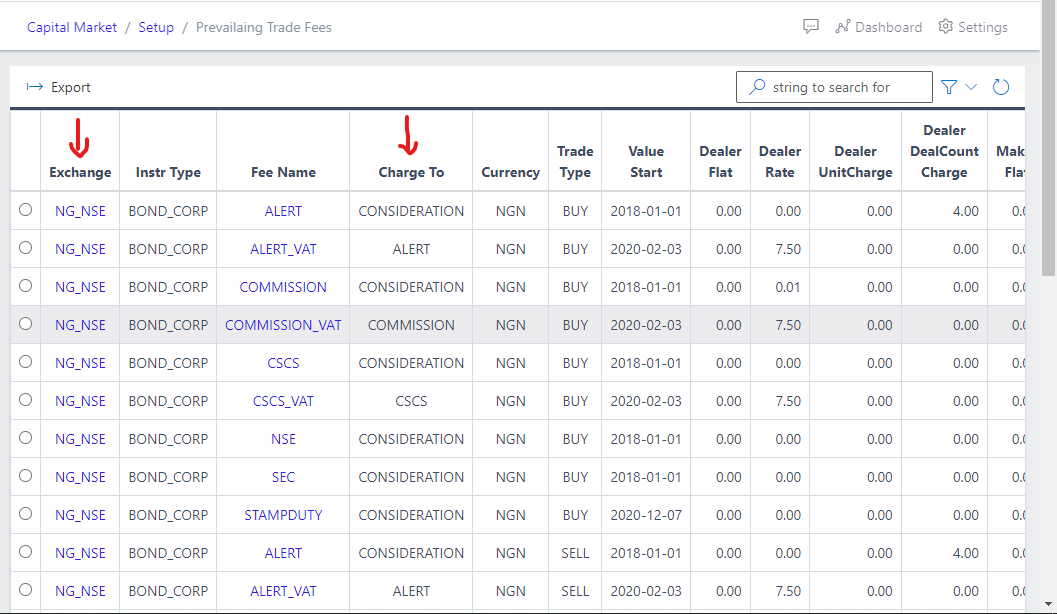
Task: Select the first ALERT row radio button
Action: (x=25, y=211)
